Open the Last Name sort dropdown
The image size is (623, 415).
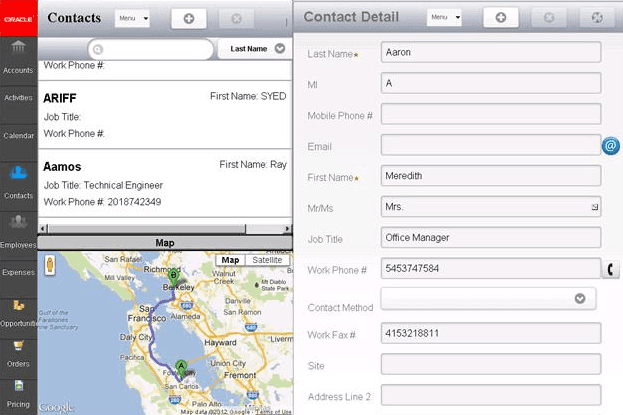tap(255, 48)
